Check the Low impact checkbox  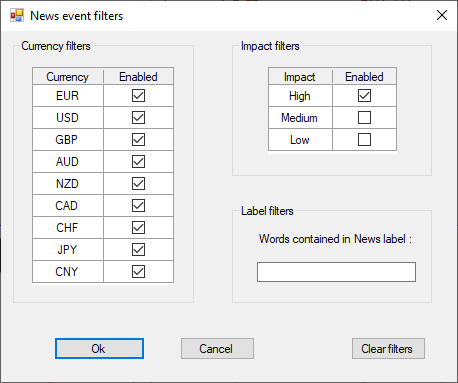pos(364,140)
